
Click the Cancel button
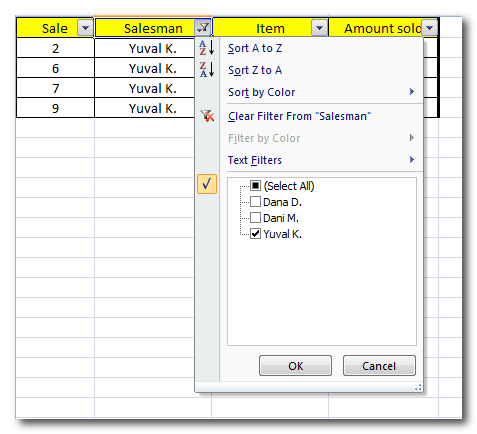tap(379, 366)
